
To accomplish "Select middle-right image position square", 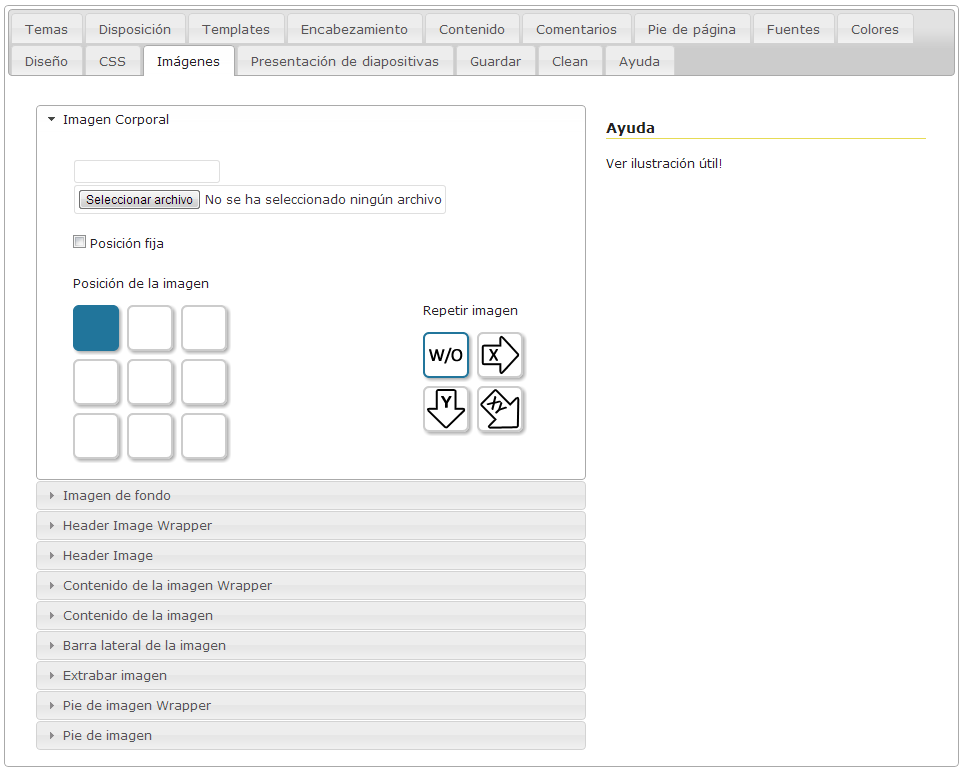I will coord(204,382).
